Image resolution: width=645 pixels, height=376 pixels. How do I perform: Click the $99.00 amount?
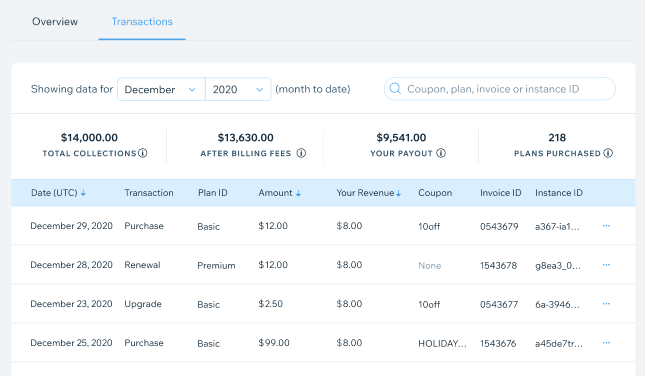coord(274,343)
